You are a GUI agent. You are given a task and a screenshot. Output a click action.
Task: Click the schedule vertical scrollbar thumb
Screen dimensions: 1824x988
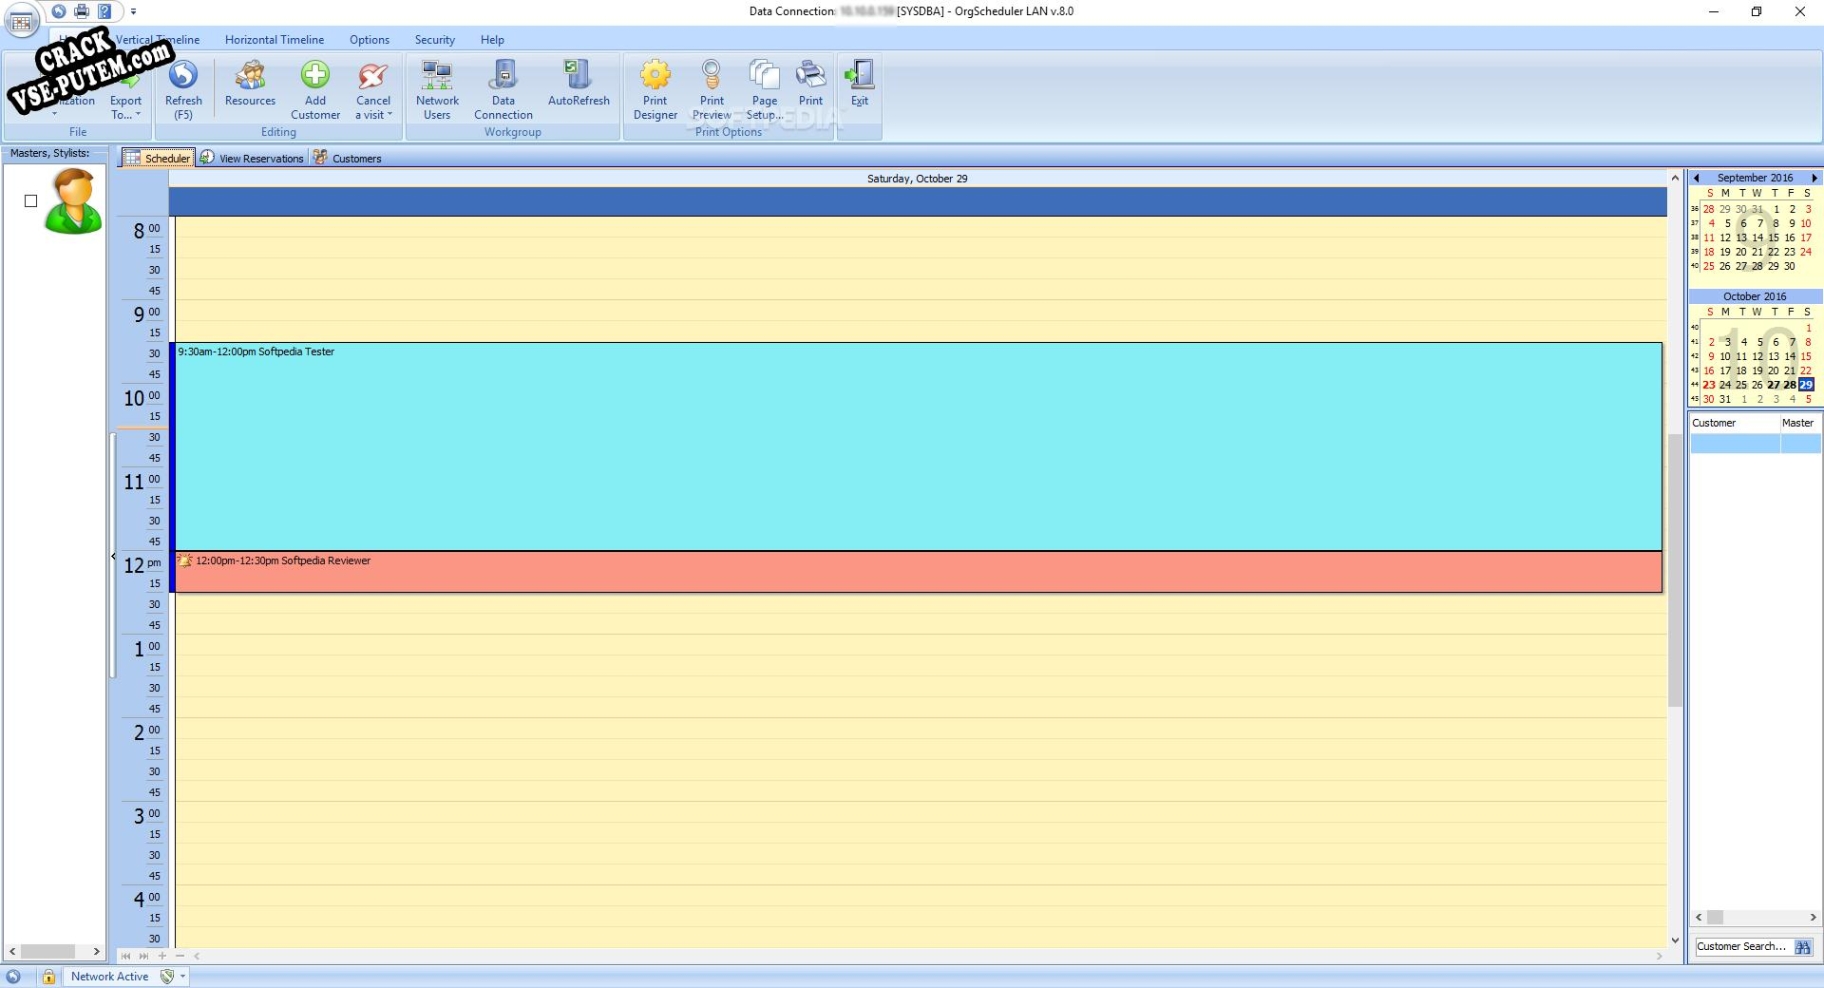click(1675, 570)
